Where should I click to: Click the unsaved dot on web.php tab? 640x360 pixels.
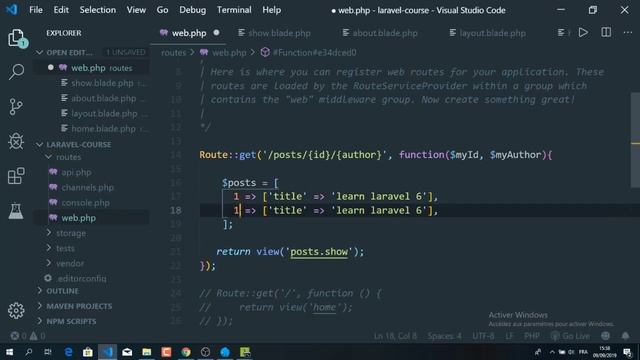pyautogui.click(x=216, y=33)
